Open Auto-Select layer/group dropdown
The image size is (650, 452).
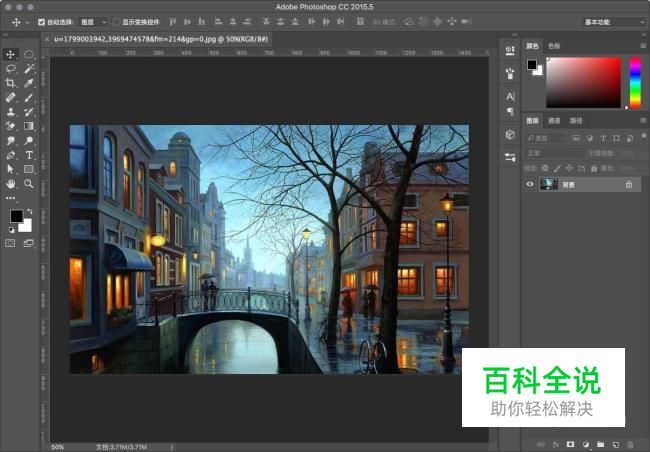94,22
